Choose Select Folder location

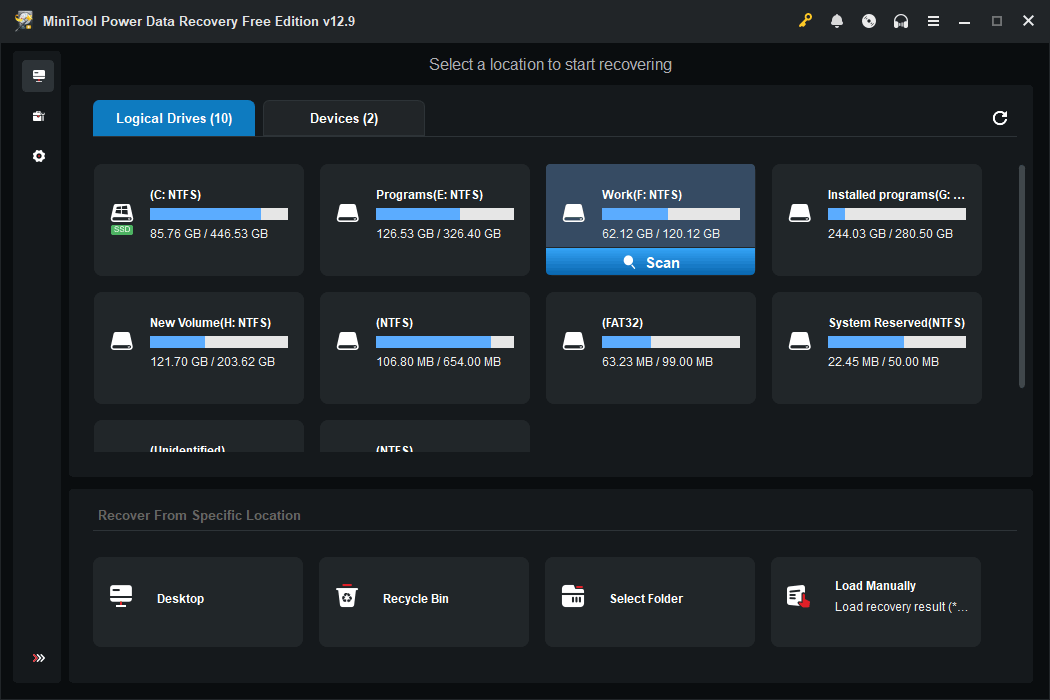(650, 602)
